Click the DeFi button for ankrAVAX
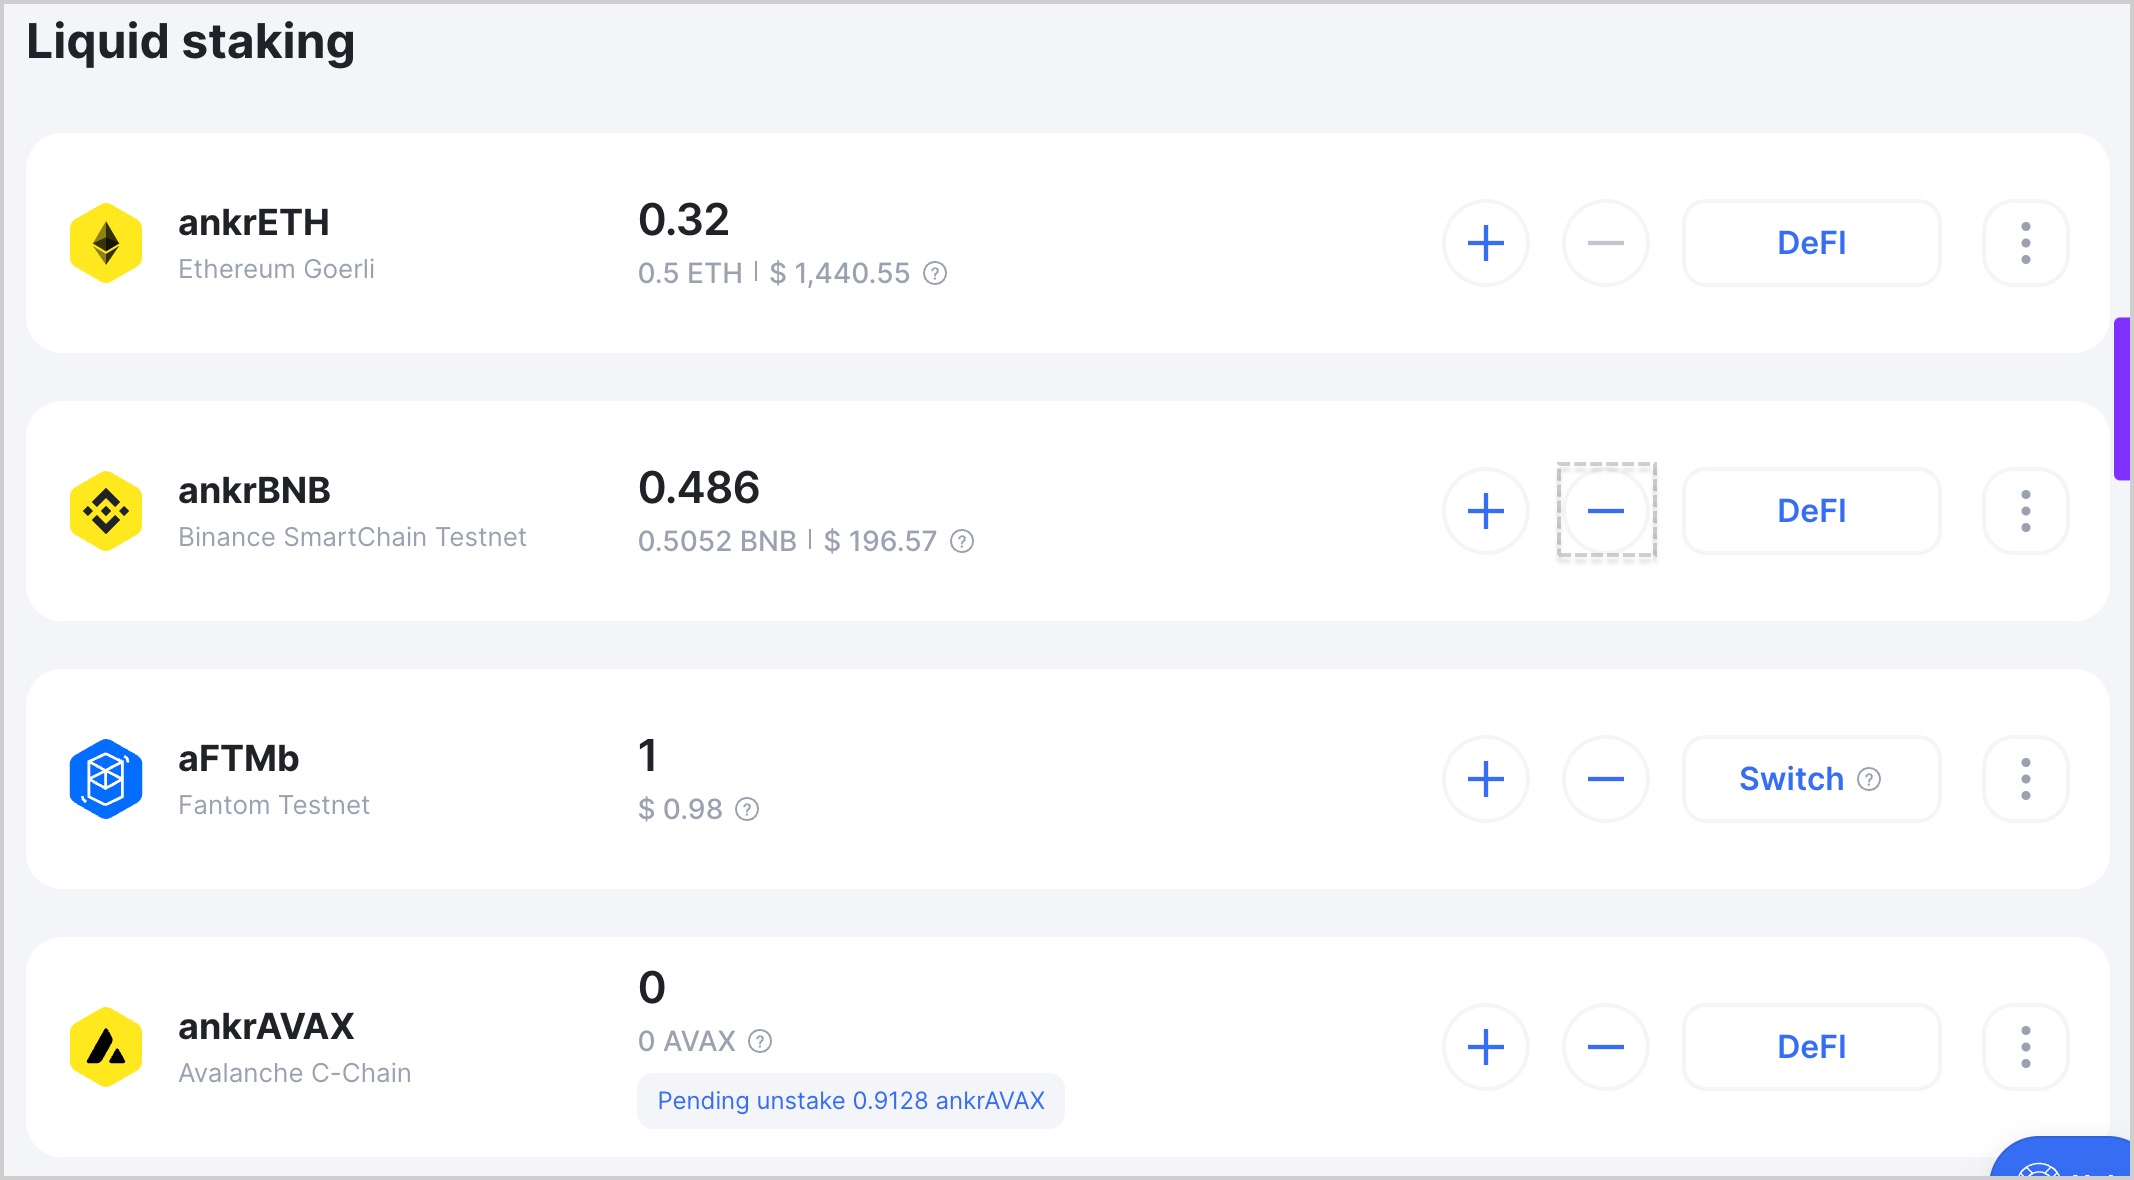Image resolution: width=2134 pixels, height=1180 pixels. click(x=1810, y=1046)
